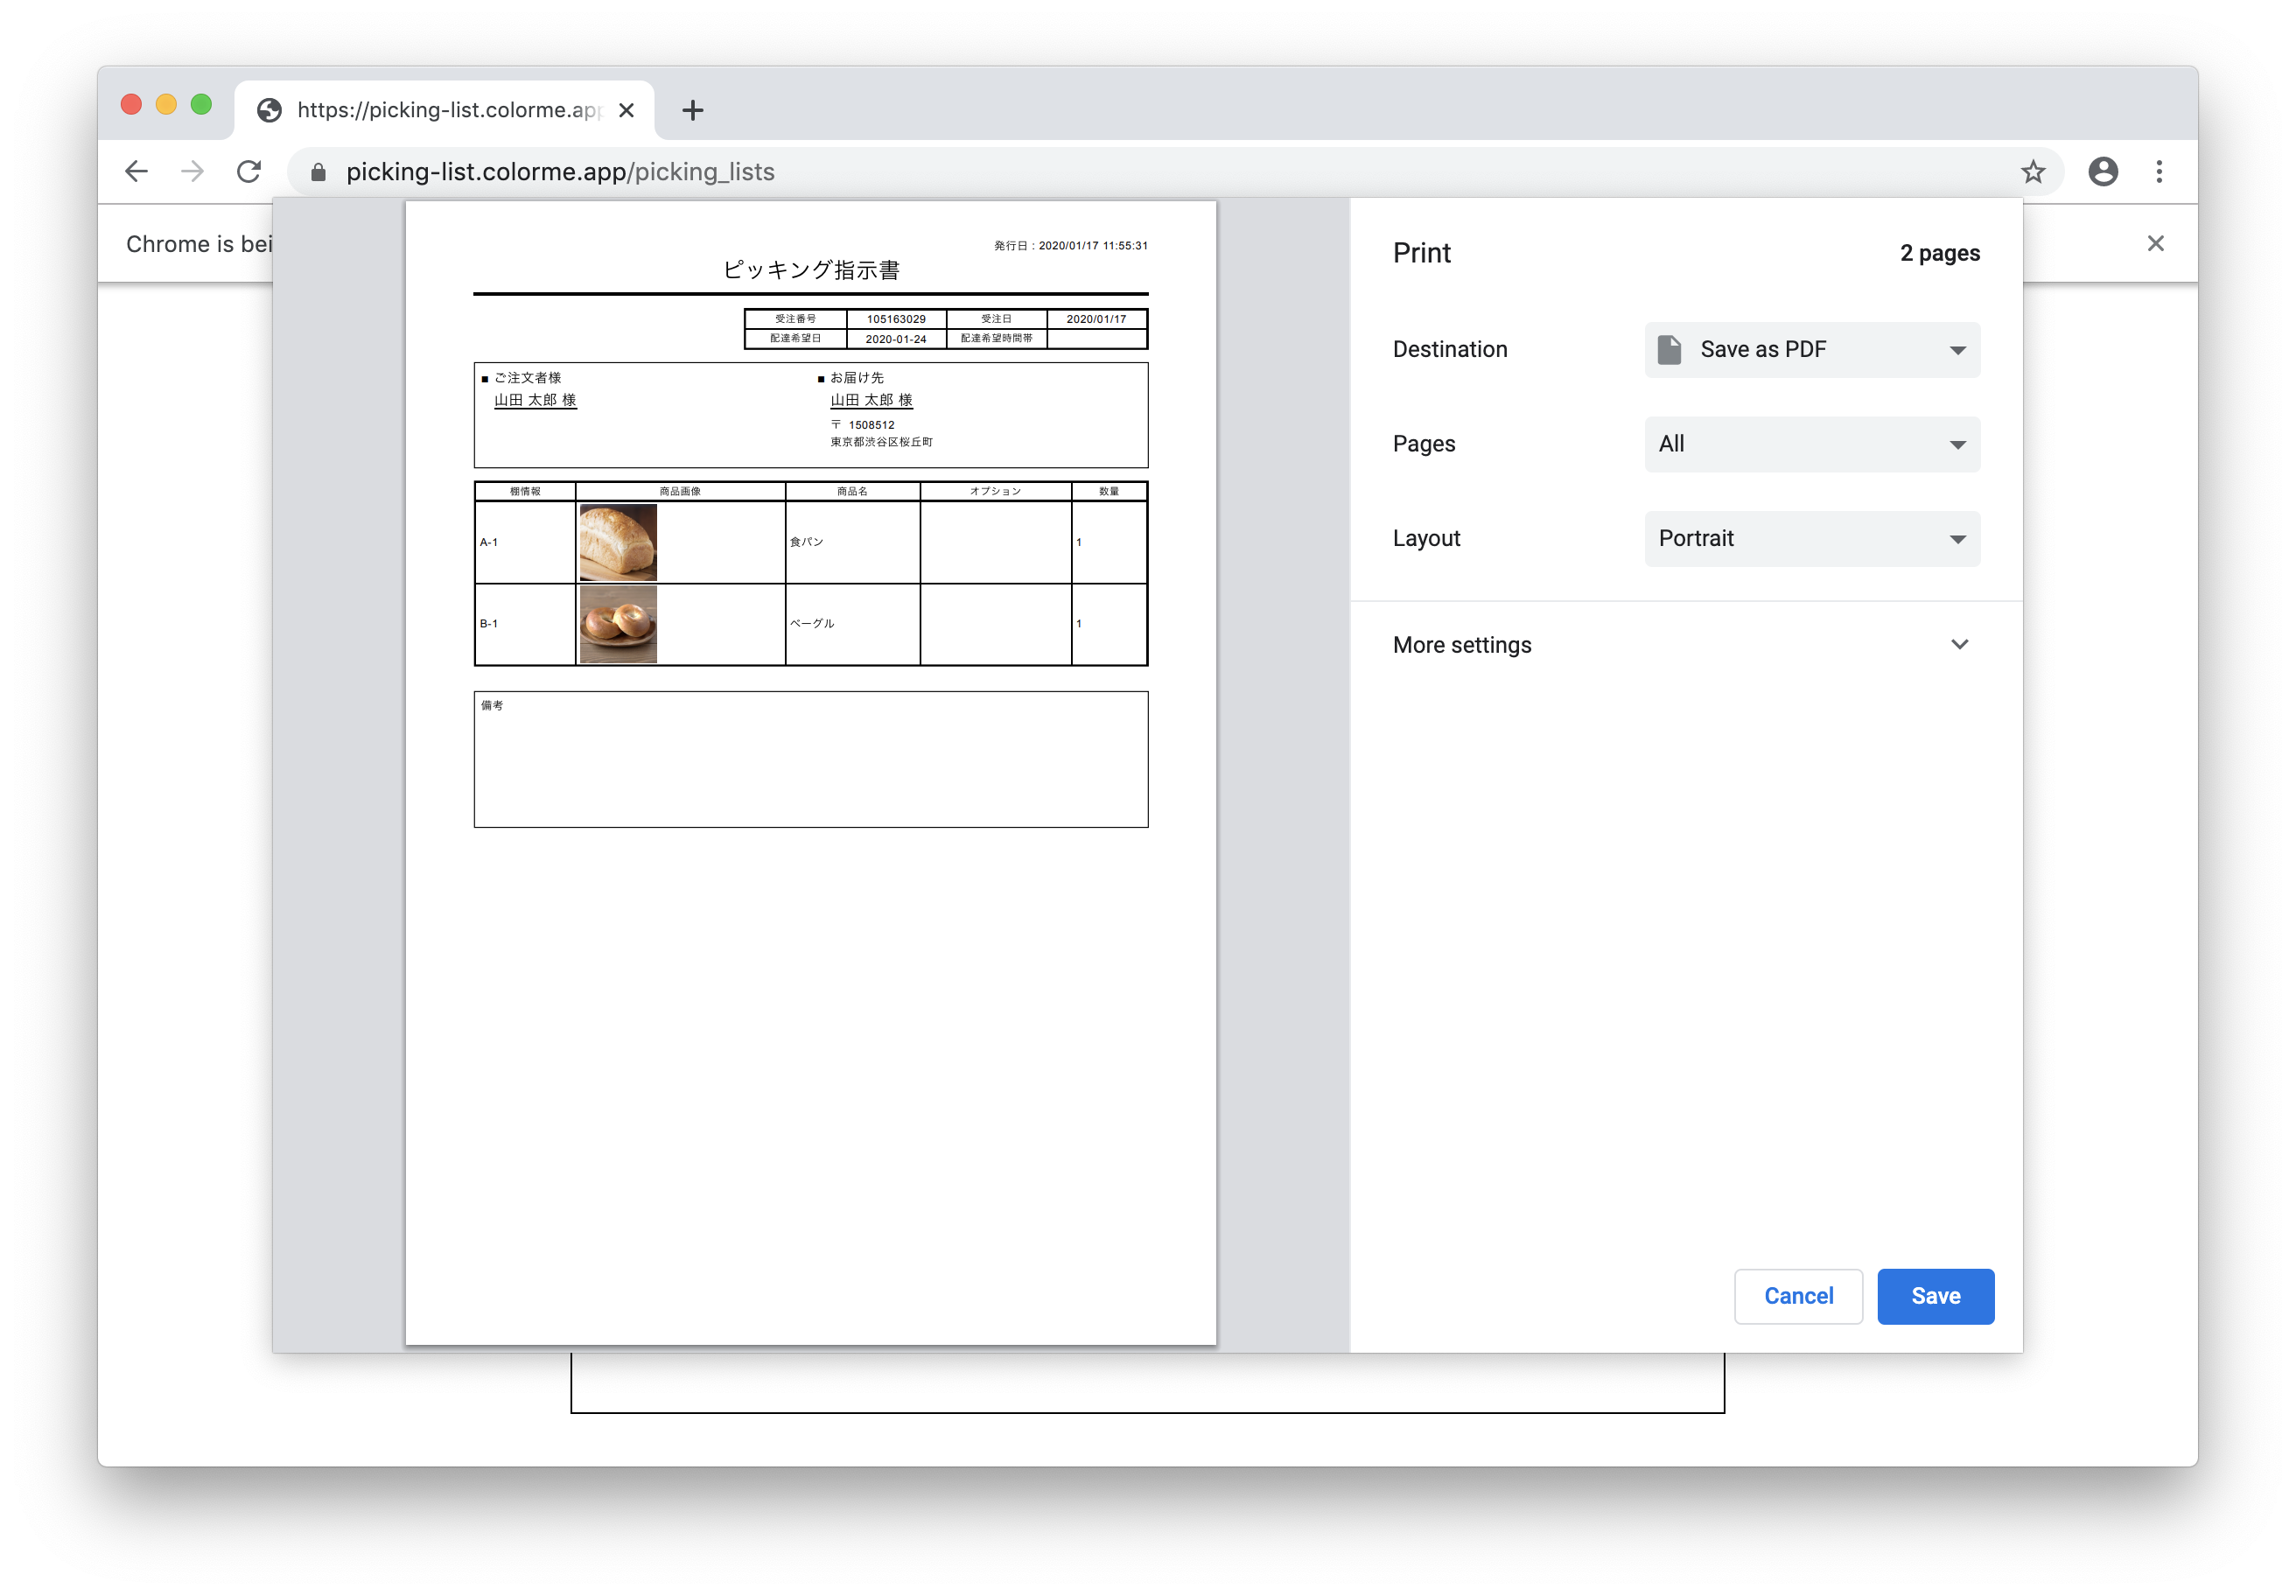Click the browser back arrow
The image size is (2296, 1596).
click(137, 172)
